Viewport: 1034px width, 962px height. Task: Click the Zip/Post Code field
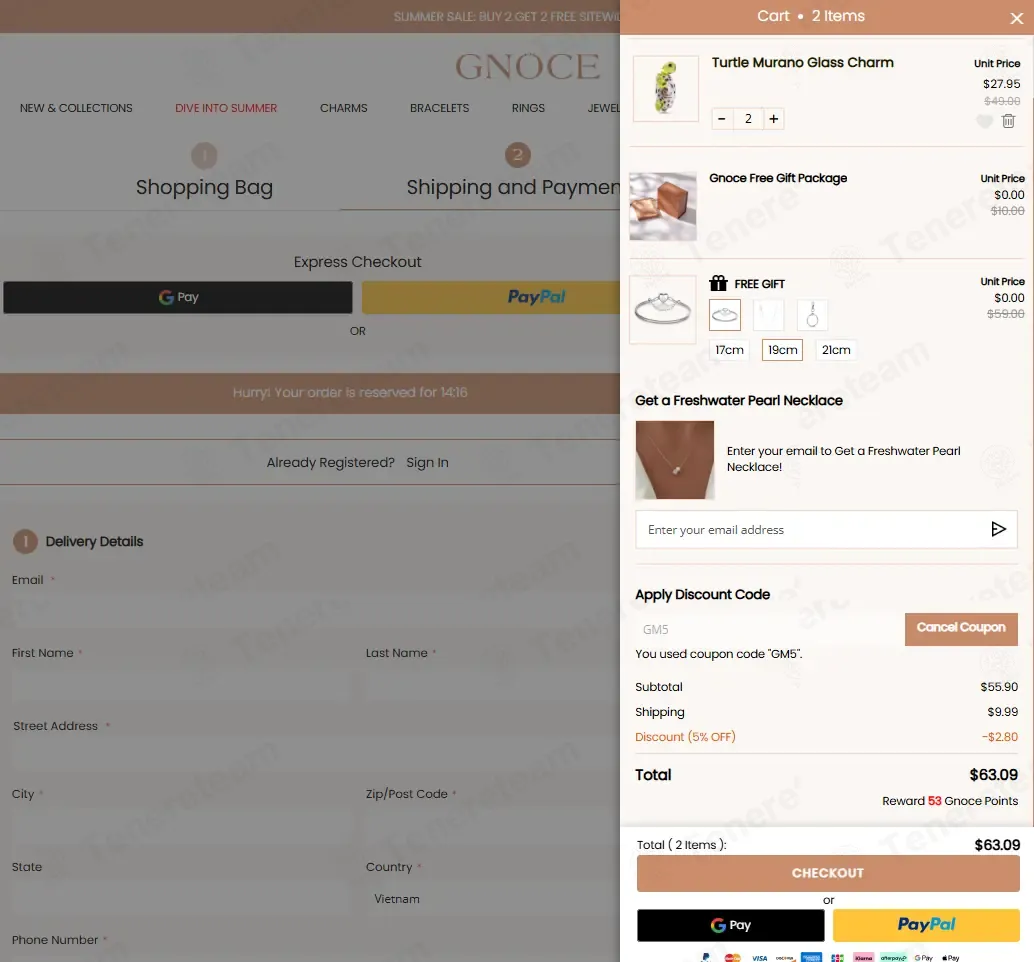[x=492, y=826]
